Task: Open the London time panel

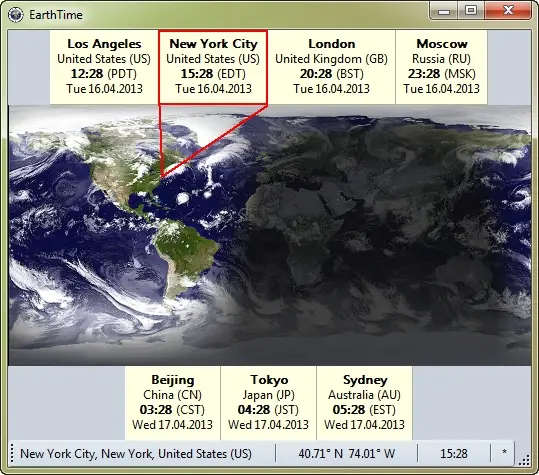Action: click(x=331, y=67)
